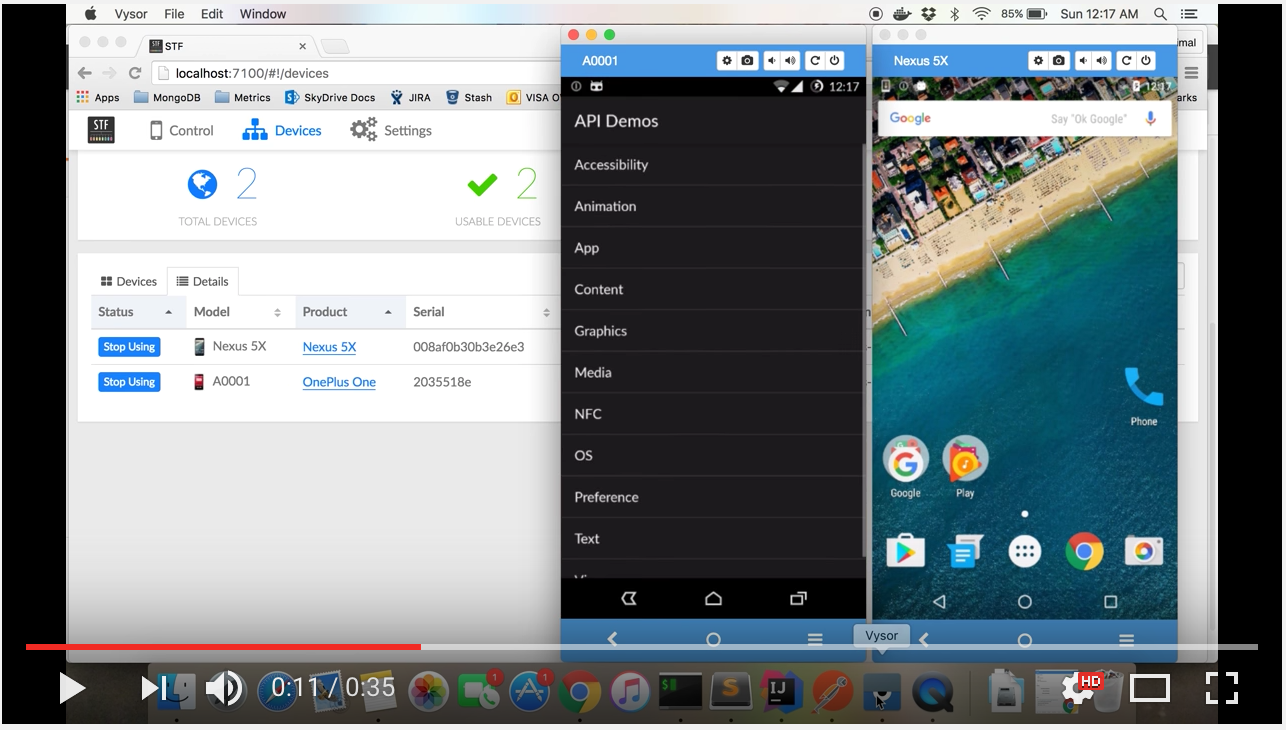Image resolution: width=1286 pixels, height=730 pixels.
Task: Open Camera app on Nexus 5X dock
Action: (x=1144, y=551)
